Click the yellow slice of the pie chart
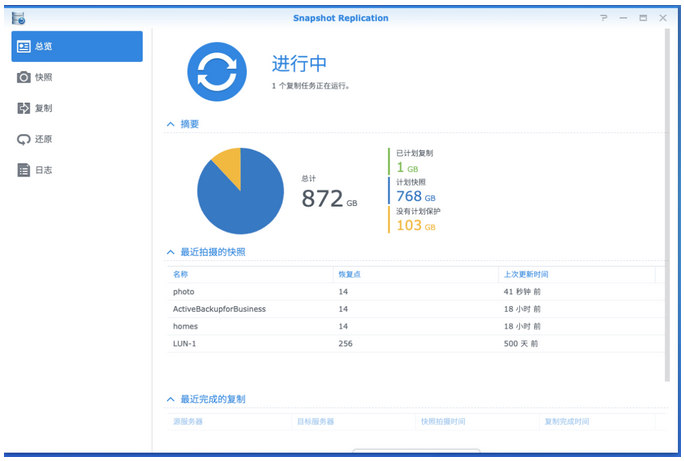684x461 pixels. coord(229,167)
